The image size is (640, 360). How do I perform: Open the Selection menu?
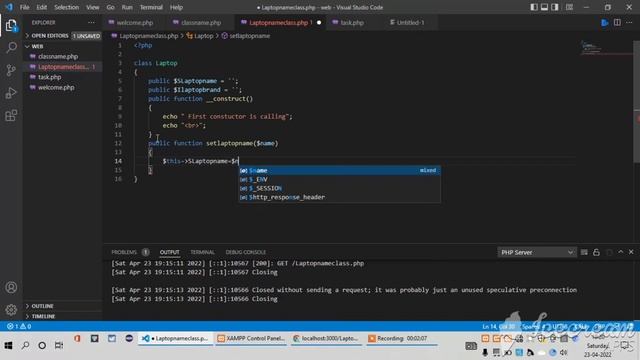pos(67,7)
